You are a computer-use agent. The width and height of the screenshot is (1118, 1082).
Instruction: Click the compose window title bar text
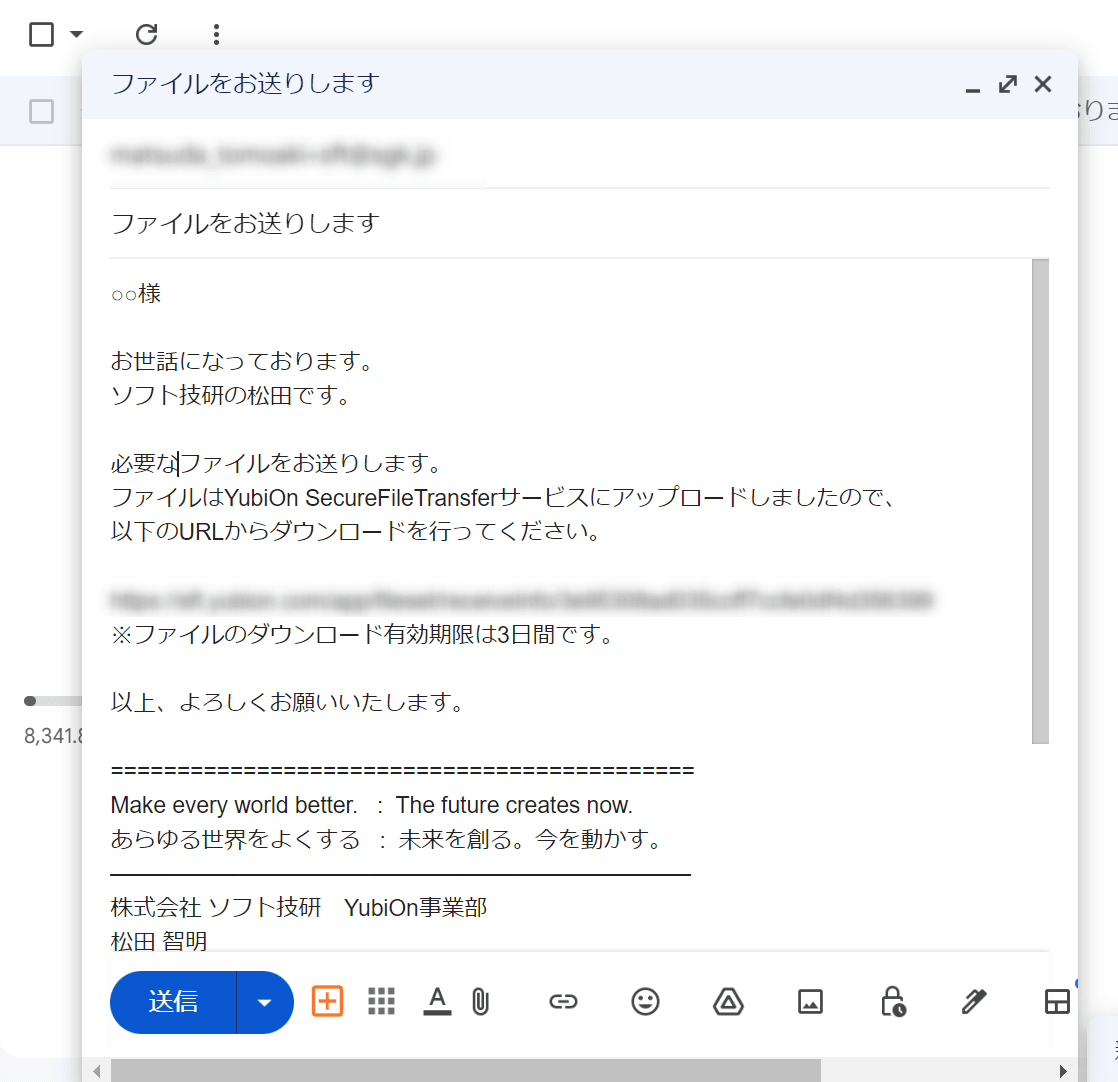click(x=245, y=84)
